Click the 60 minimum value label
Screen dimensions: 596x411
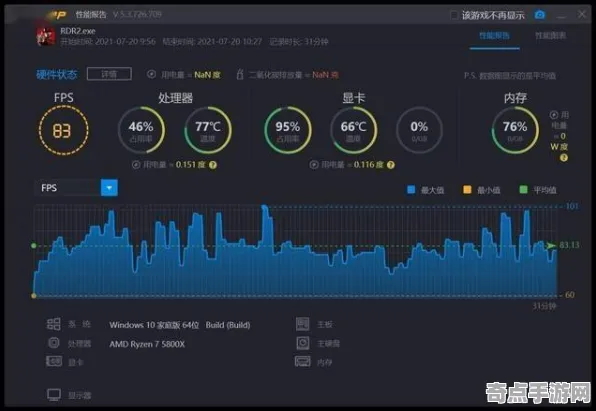tap(570, 295)
